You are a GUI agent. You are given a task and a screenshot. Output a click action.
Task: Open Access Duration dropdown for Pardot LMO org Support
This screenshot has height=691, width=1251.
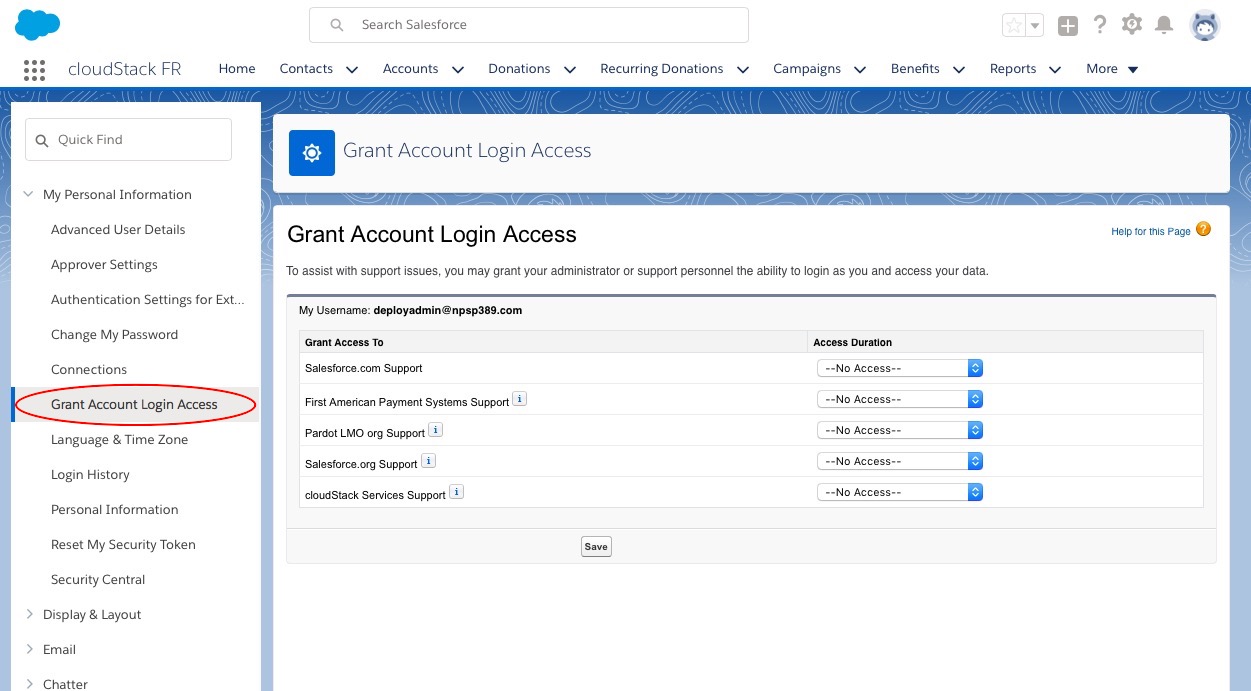click(x=900, y=430)
